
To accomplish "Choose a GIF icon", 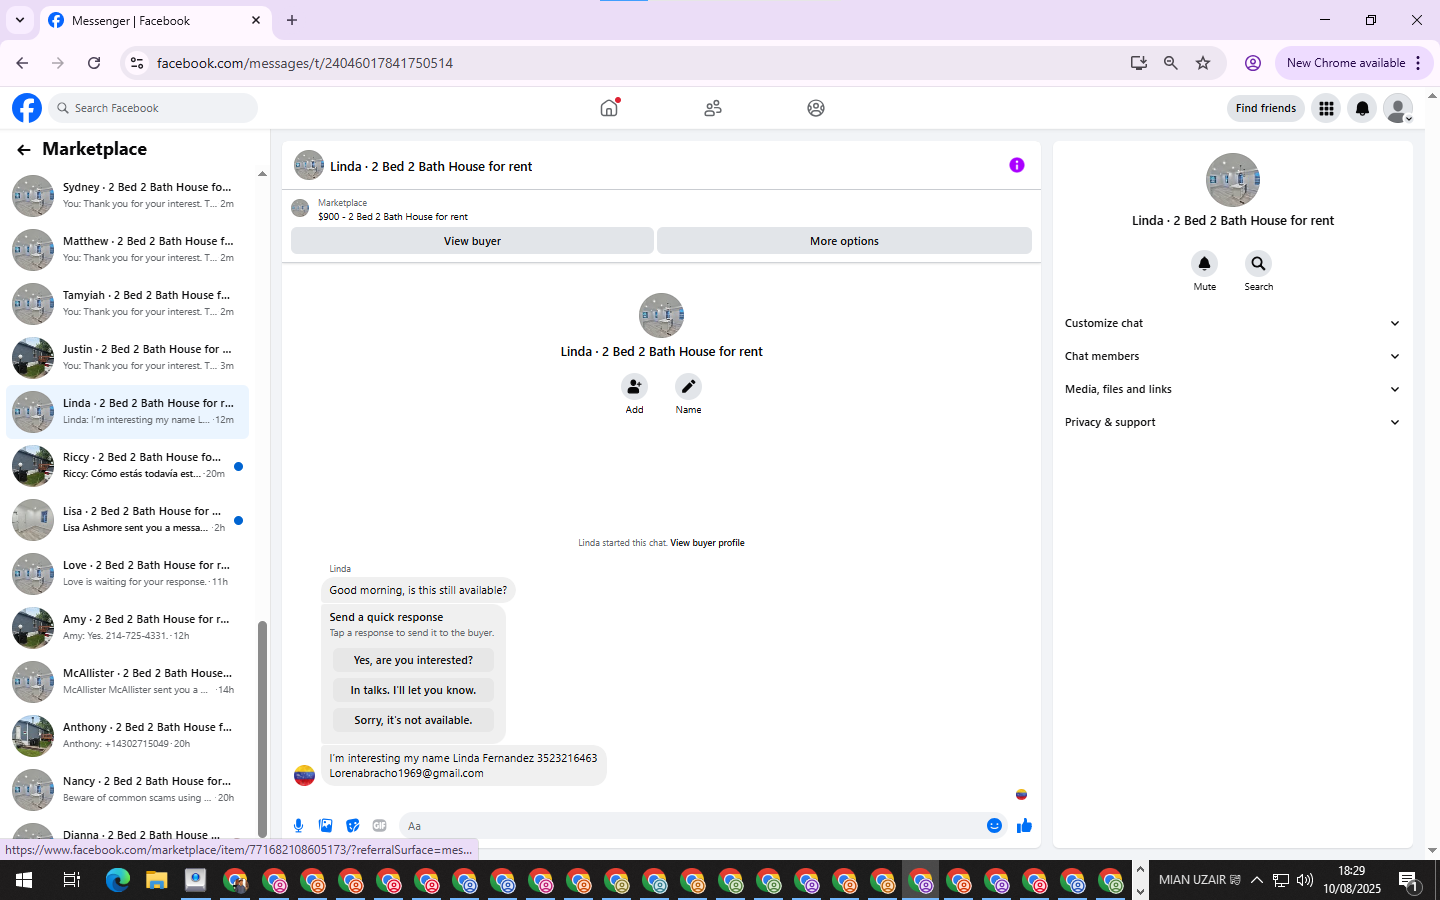I will point(379,826).
